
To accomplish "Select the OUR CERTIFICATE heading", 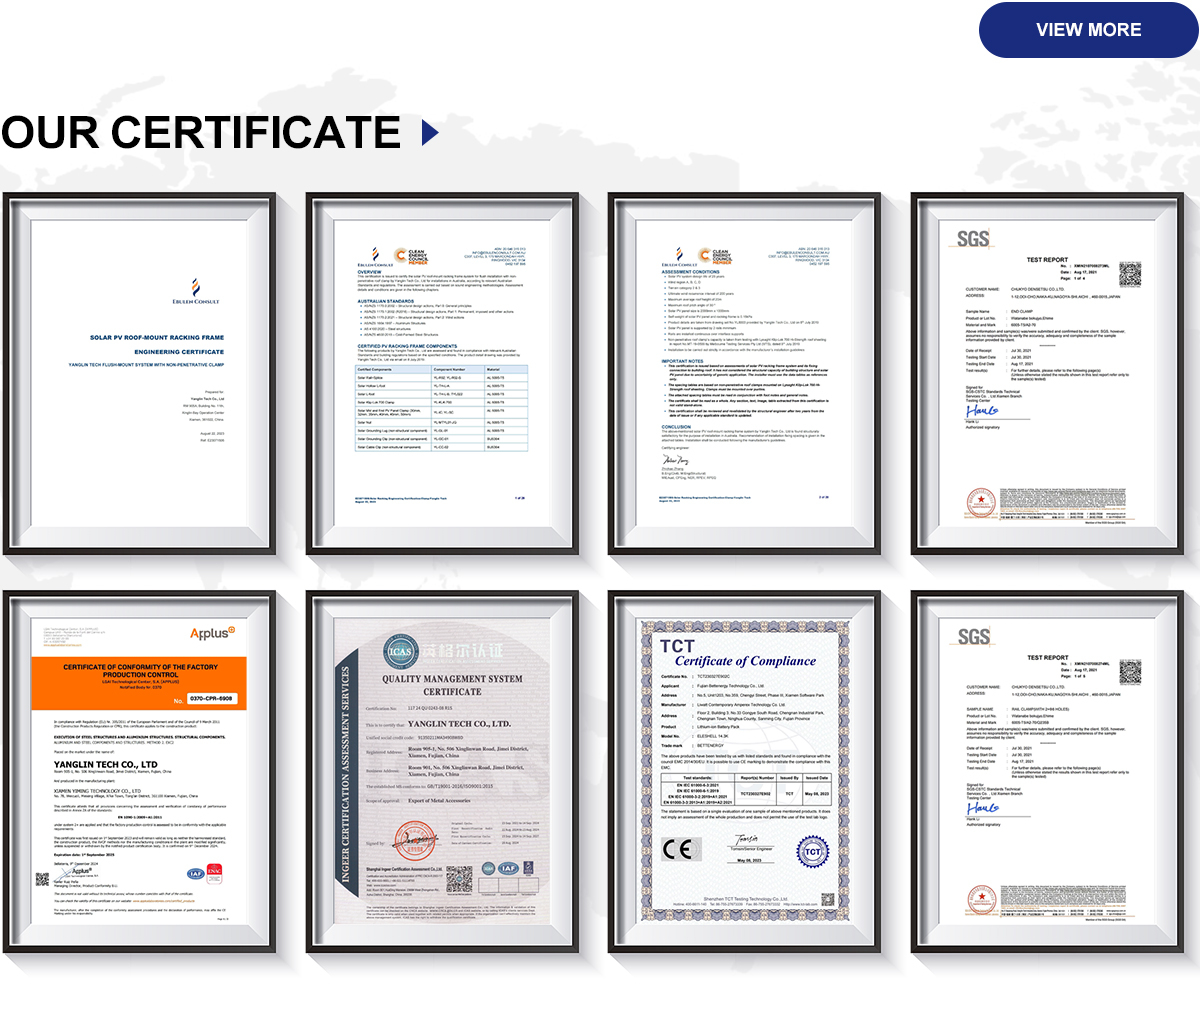I will (x=201, y=133).
